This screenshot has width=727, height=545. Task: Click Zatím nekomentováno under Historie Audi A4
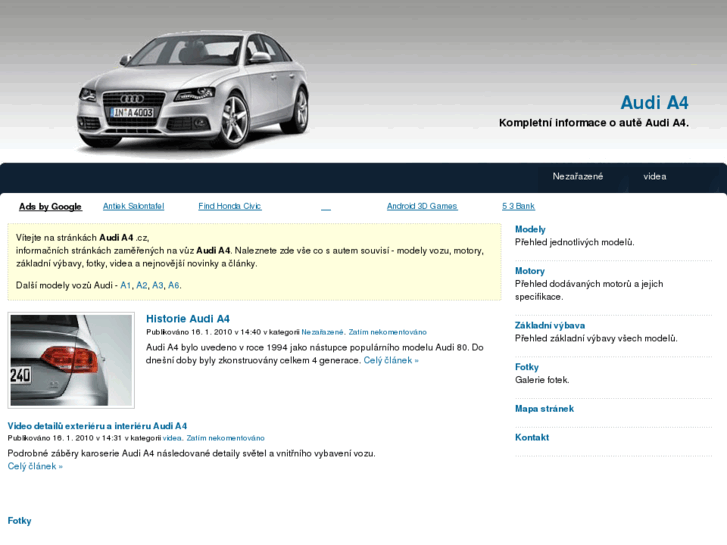[x=388, y=332]
